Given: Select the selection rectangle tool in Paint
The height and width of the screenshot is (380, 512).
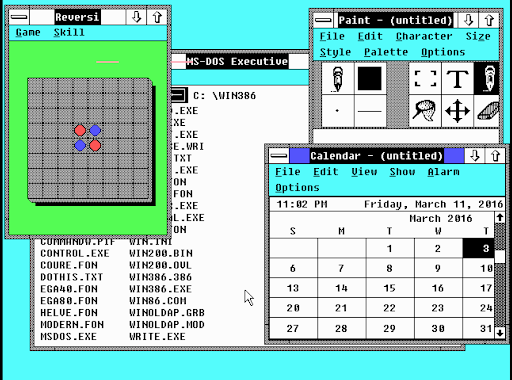Looking at the screenshot, I should click(x=425, y=78).
